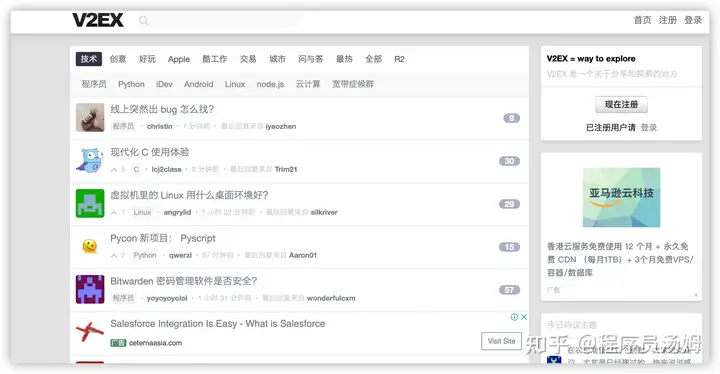Open last replier wonderfulcxm's profile
The width and height of the screenshot is (720, 374).
(331, 298)
